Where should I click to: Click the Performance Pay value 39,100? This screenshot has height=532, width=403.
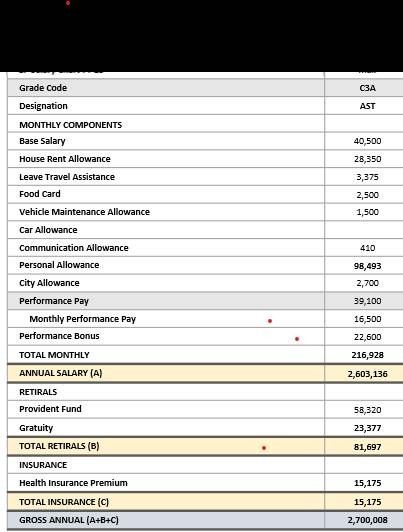click(x=367, y=301)
